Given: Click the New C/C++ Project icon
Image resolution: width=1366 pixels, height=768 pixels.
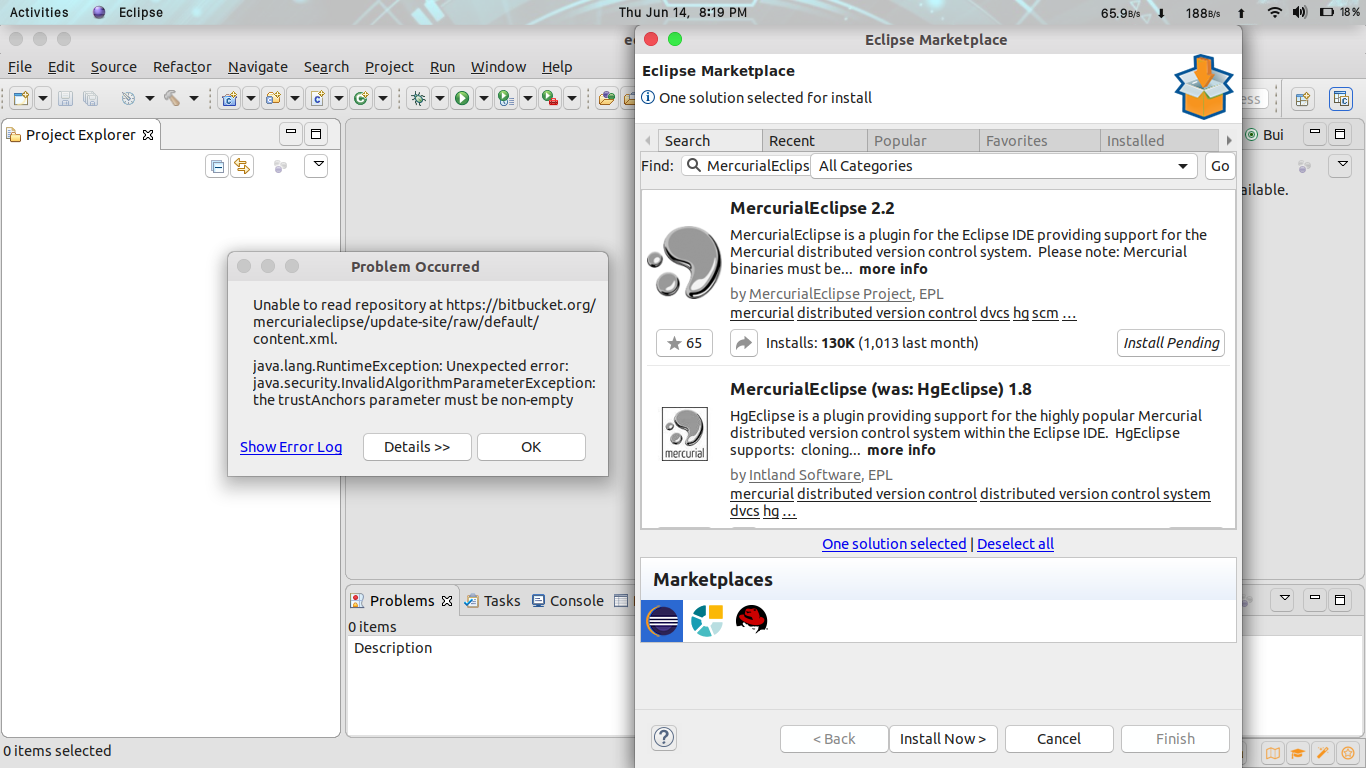Looking at the screenshot, I should point(229,98).
